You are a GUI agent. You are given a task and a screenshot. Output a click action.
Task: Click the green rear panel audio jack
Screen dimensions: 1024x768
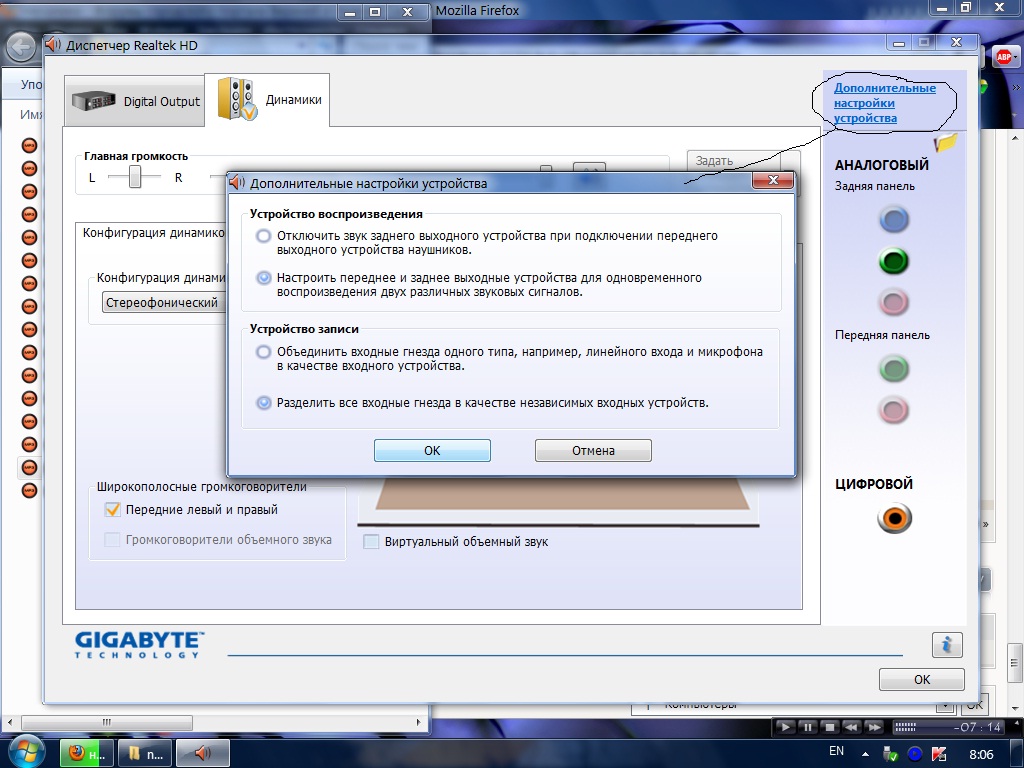coord(893,262)
